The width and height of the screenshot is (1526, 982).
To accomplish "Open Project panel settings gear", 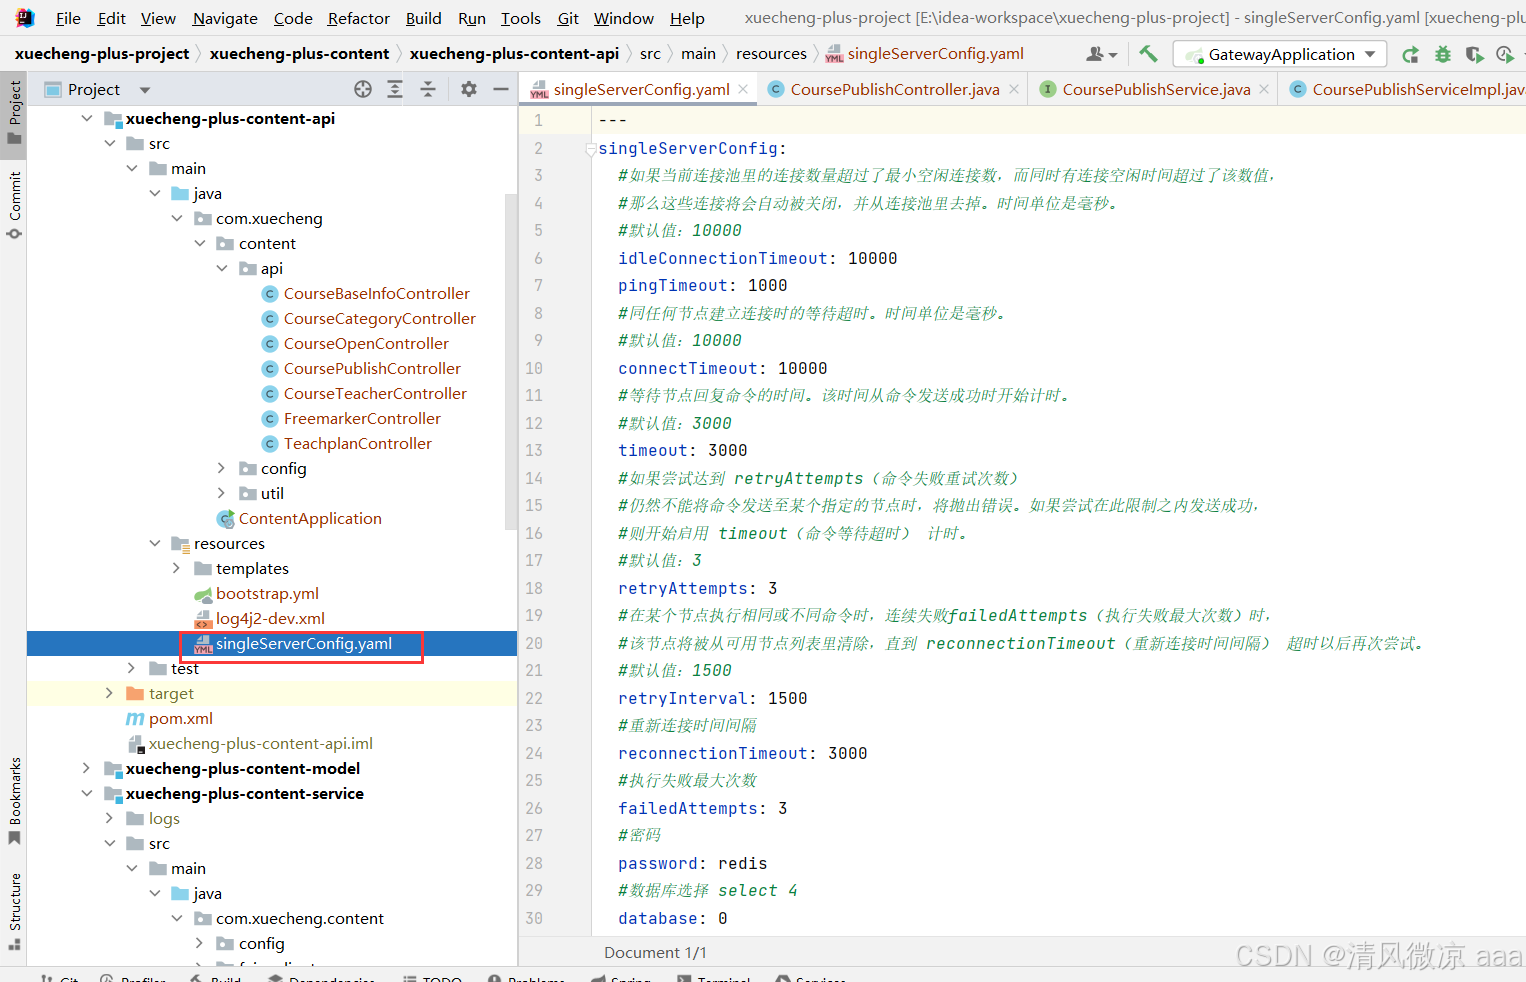I will [x=469, y=89].
